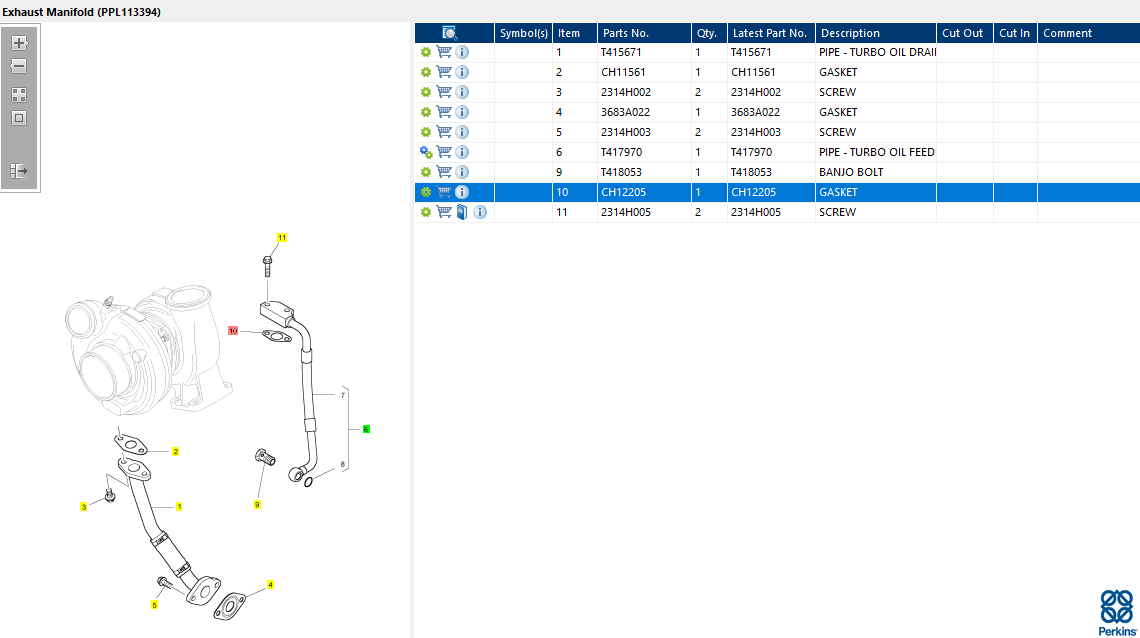Click the Perkins logo
This screenshot has height=638, width=1140.
tap(1117, 613)
